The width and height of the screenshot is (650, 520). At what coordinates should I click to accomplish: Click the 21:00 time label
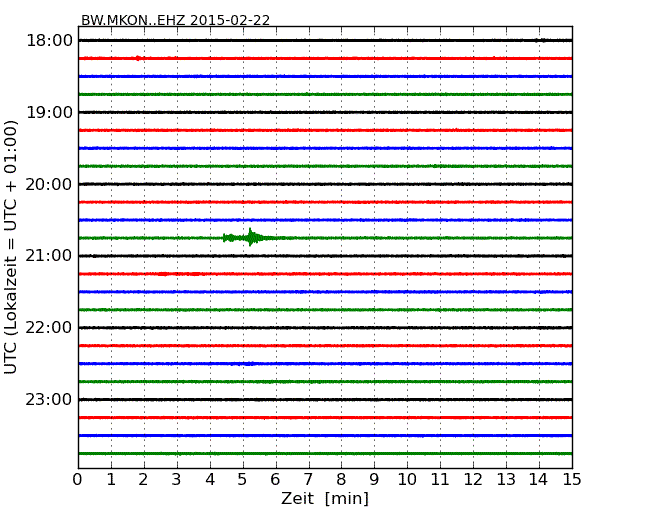coord(49,256)
